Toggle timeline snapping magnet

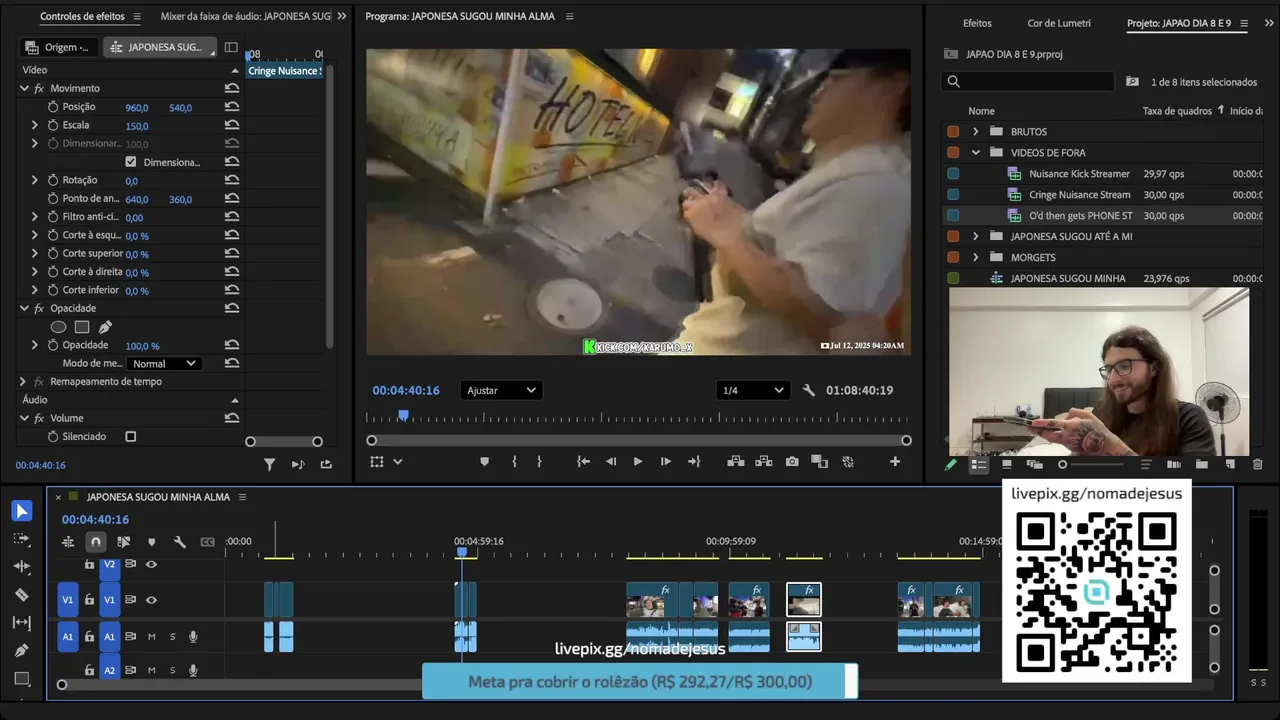(96, 542)
